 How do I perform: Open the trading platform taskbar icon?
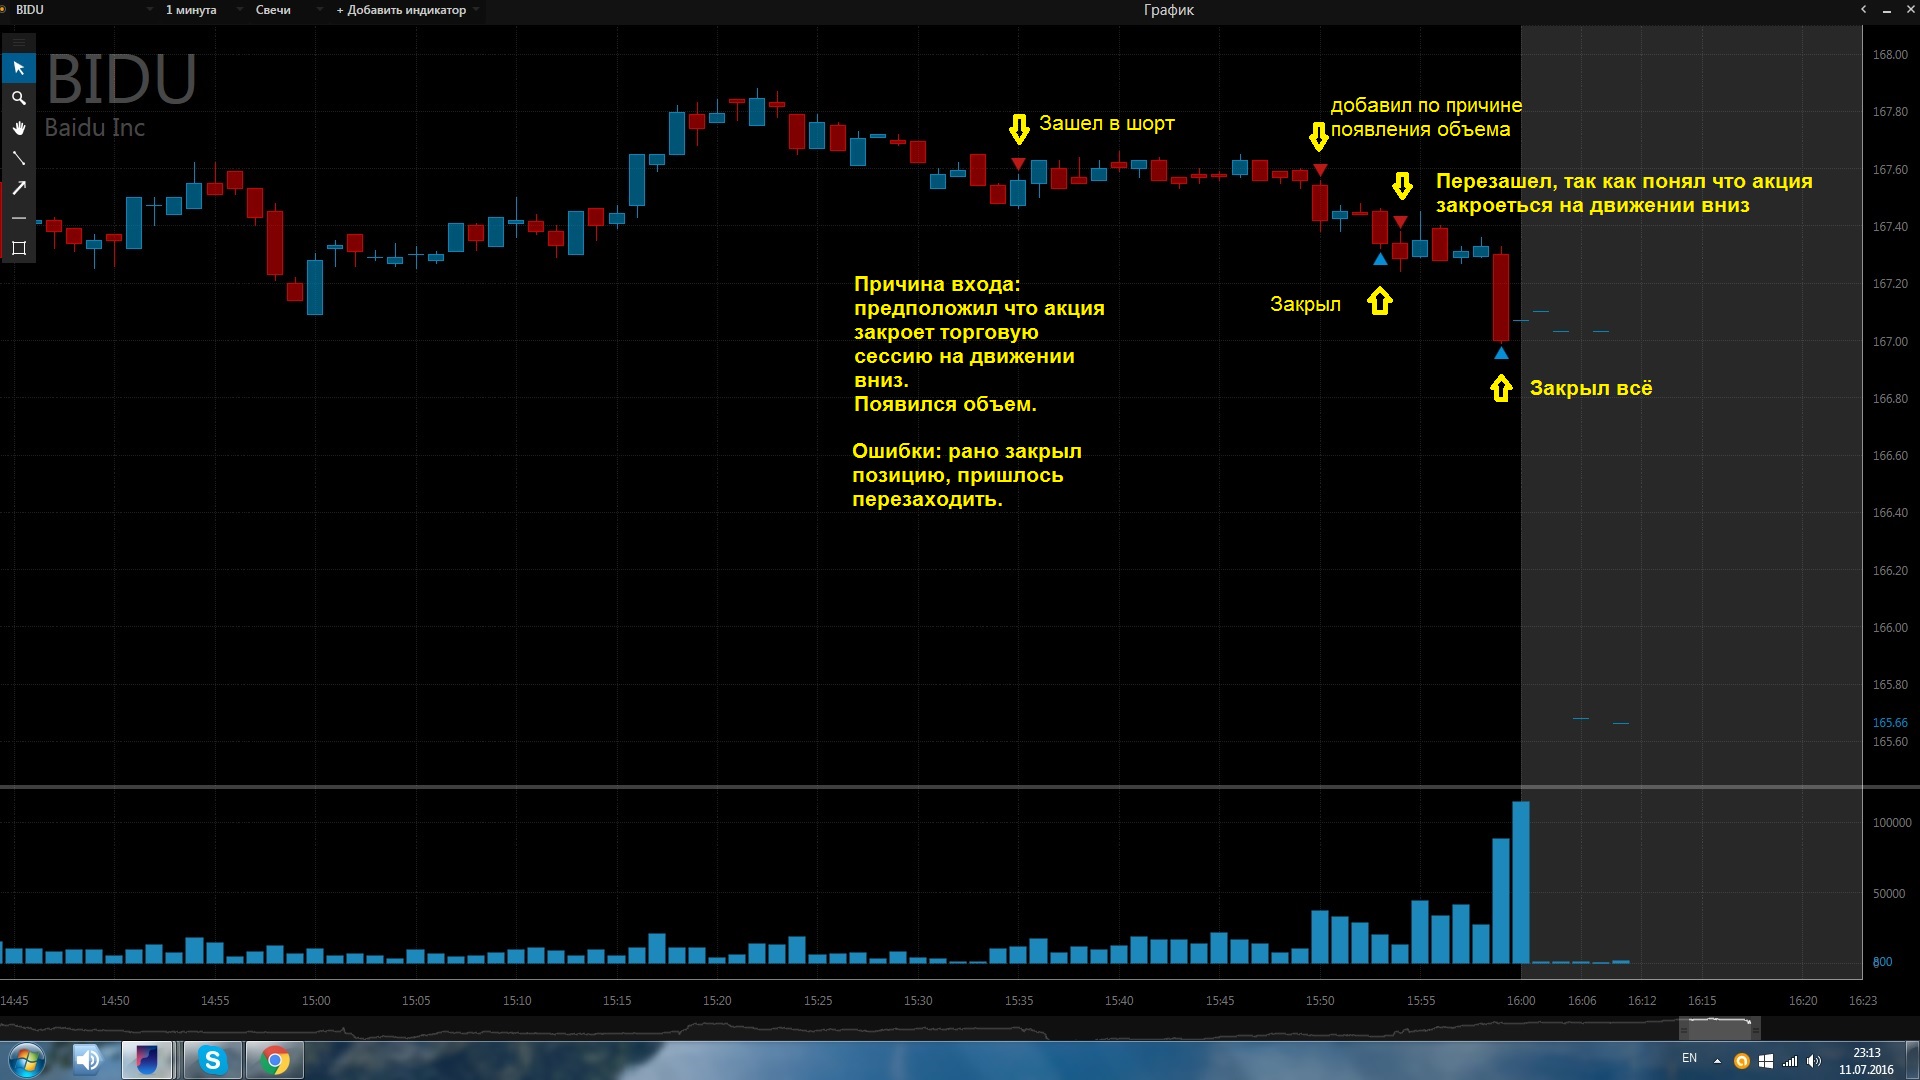147,1060
